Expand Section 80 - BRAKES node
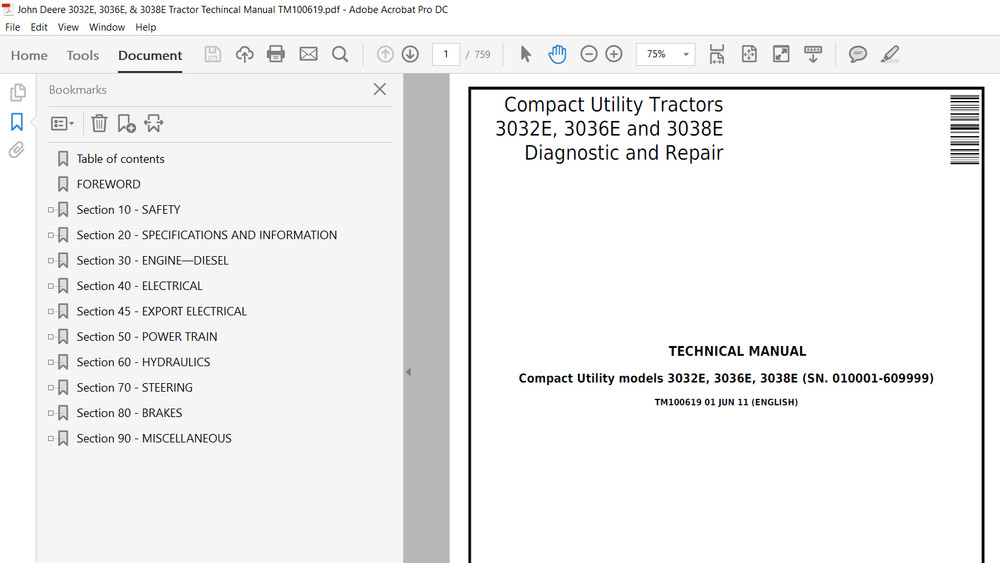Image resolution: width=1000 pixels, height=563 pixels. pos(51,413)
